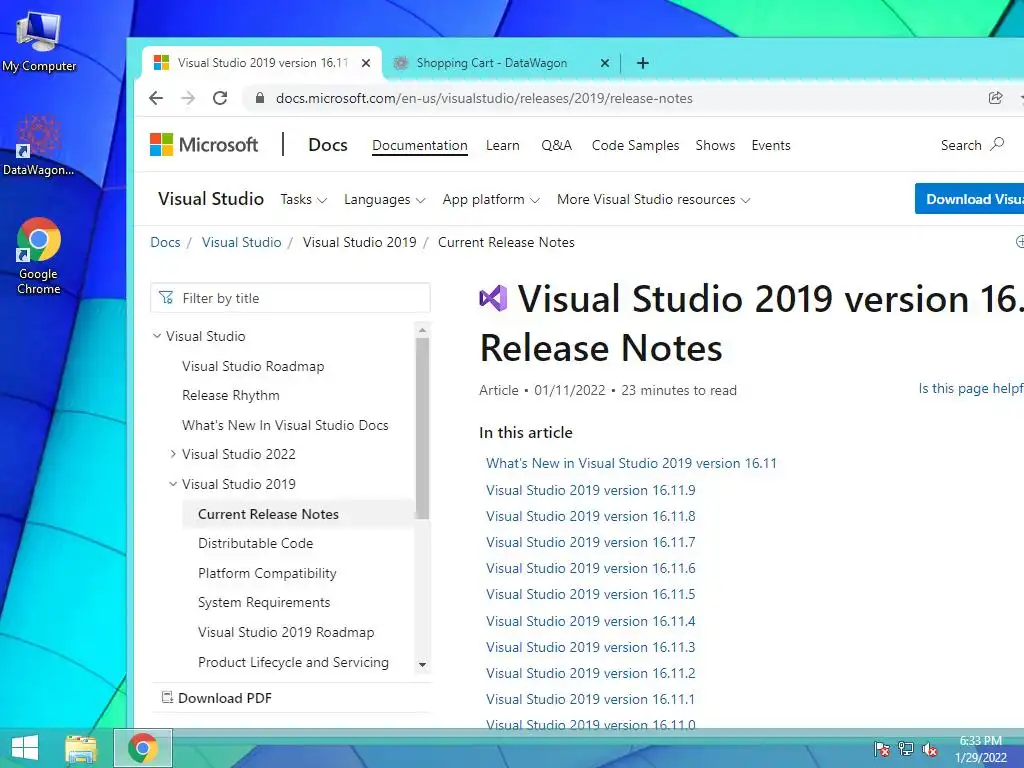Click the Download PDF icon
The image size is (1024, 768).
pos(167,697)
